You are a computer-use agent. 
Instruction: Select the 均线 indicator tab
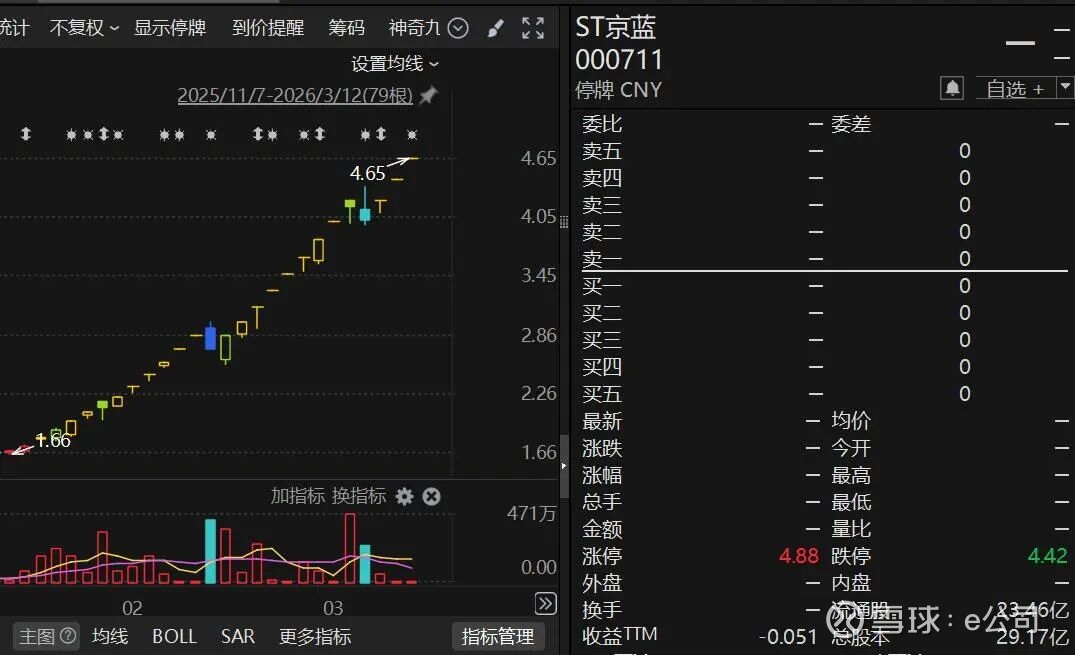click(x=110, y=636)
